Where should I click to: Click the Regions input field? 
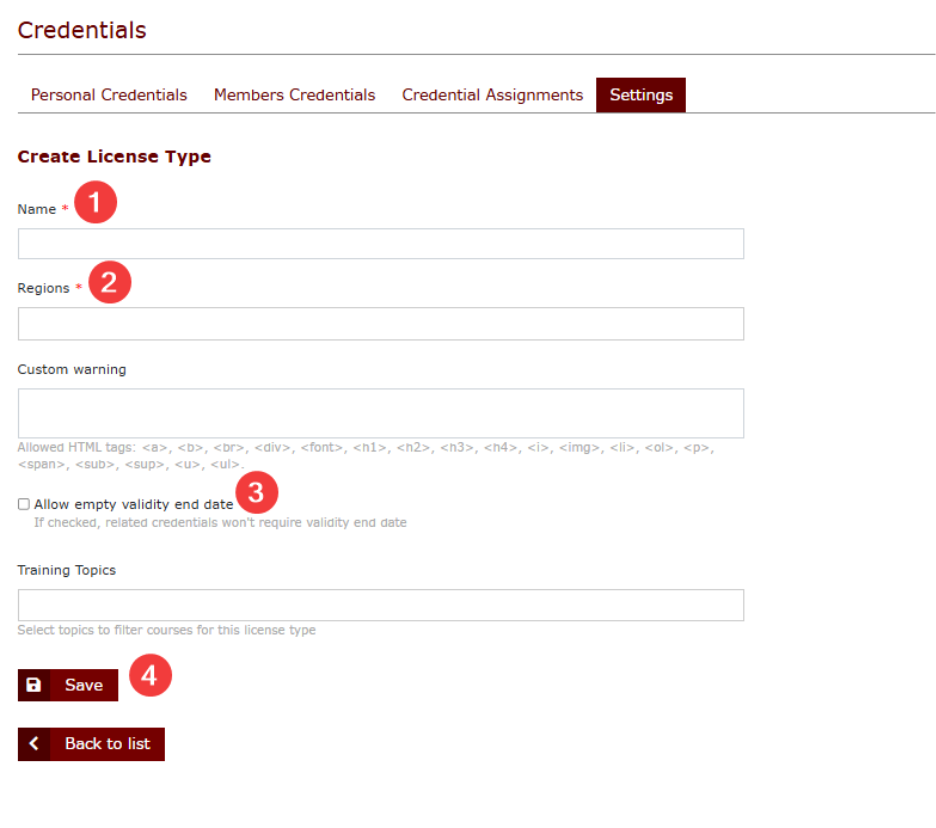tap(380, 324)
